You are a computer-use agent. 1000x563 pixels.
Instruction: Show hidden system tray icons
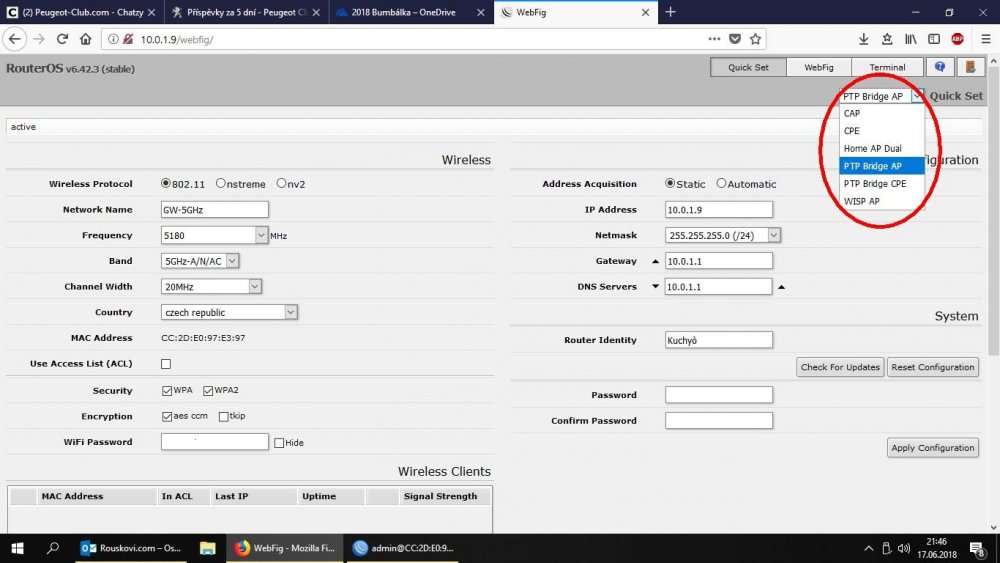(x=869, y=548)
